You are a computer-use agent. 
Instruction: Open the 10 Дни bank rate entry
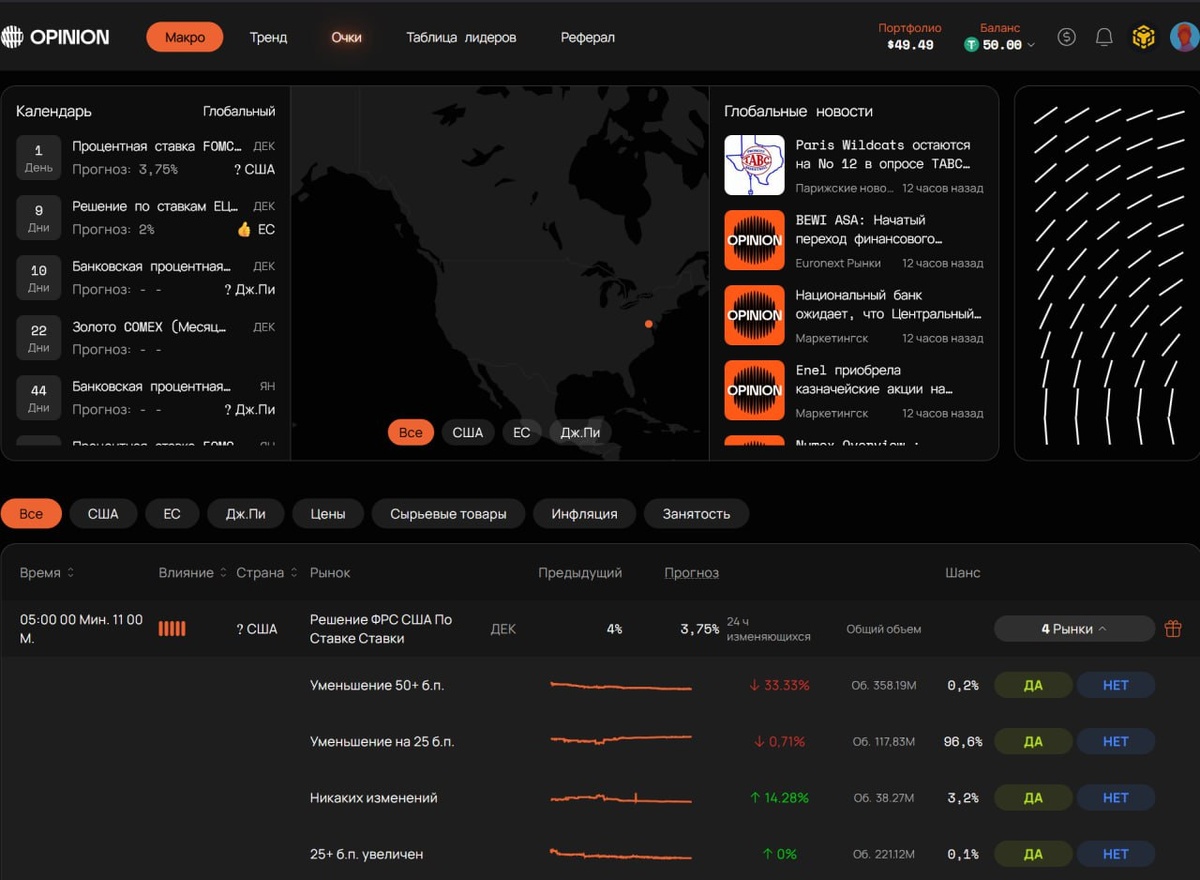point(145,278)
